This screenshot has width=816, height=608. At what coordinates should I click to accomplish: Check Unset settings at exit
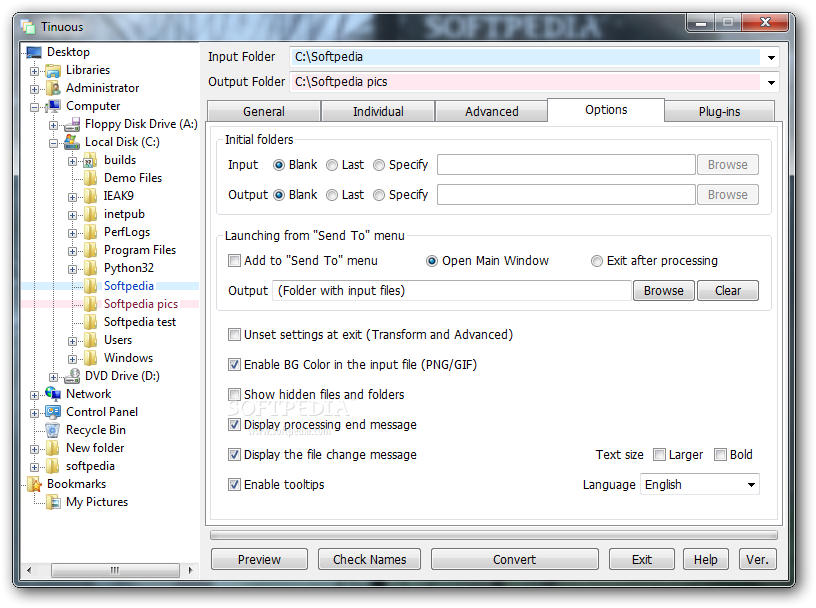pos(234,335)
